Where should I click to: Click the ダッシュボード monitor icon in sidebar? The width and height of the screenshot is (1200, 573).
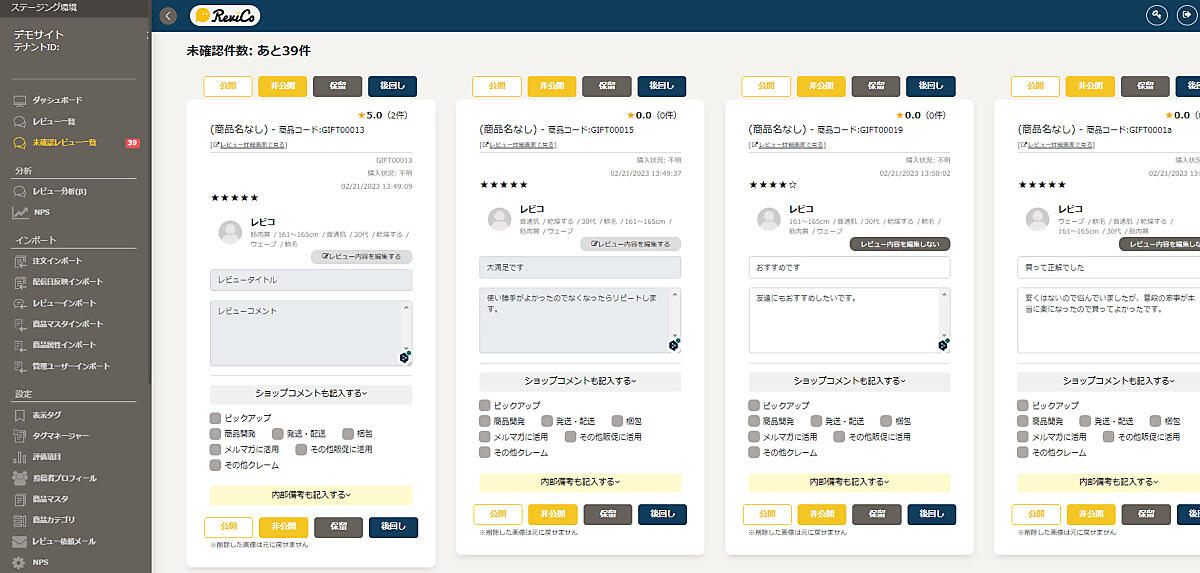[20, 101]
